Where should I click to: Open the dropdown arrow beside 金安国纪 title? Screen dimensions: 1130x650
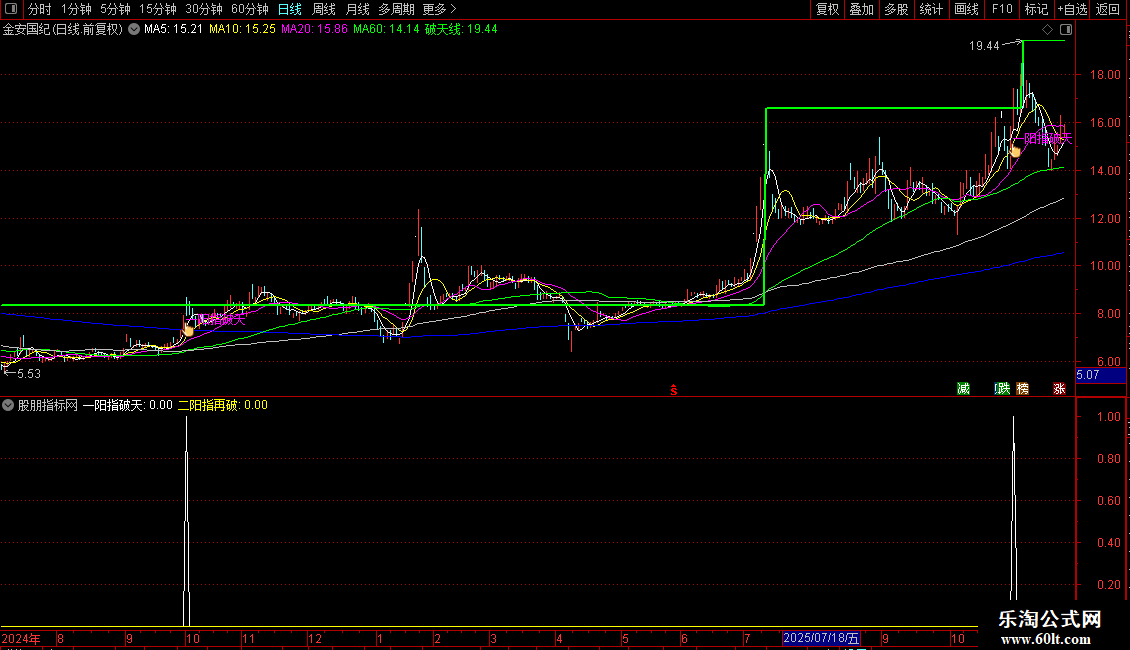pyautogui.click(x=133, y=30)
